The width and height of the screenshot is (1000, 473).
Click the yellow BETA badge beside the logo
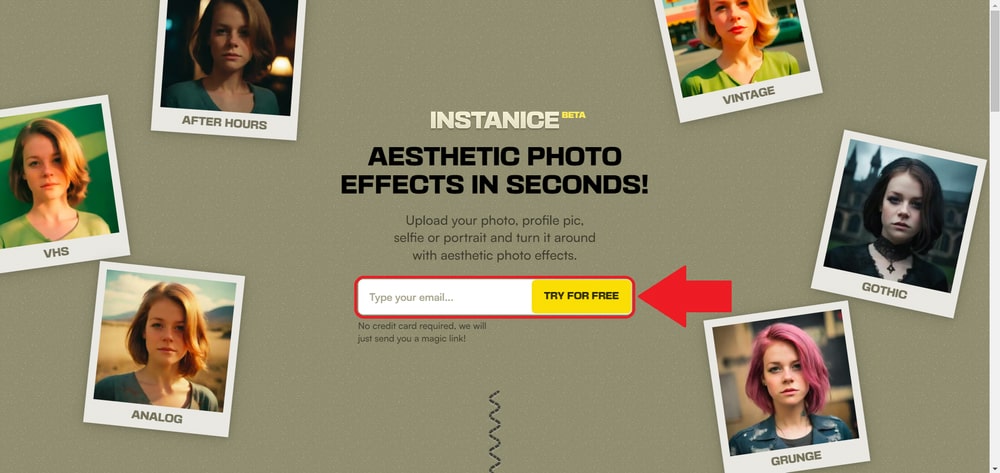click(573, 115)
